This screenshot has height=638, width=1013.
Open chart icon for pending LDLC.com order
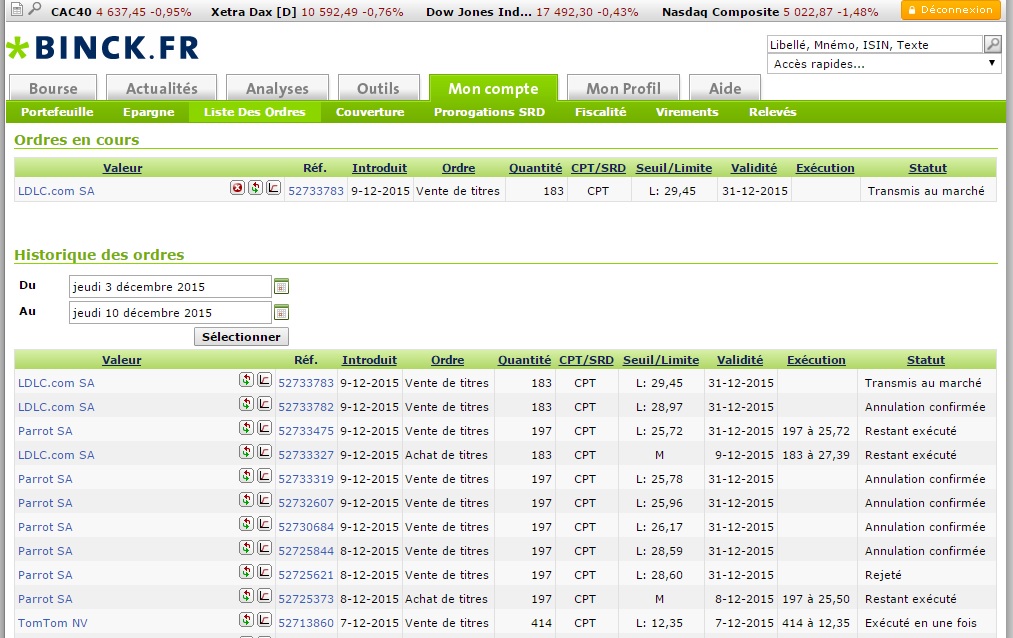tap(273, 188)
